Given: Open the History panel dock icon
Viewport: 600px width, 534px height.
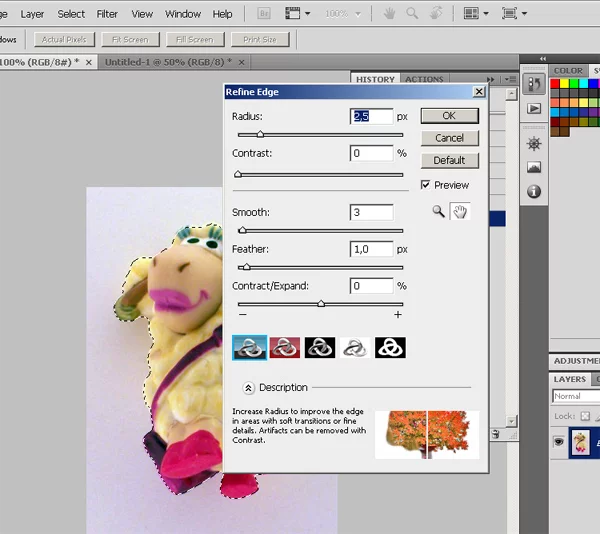Looking at the screenshot, I should [x=534, y=84].
